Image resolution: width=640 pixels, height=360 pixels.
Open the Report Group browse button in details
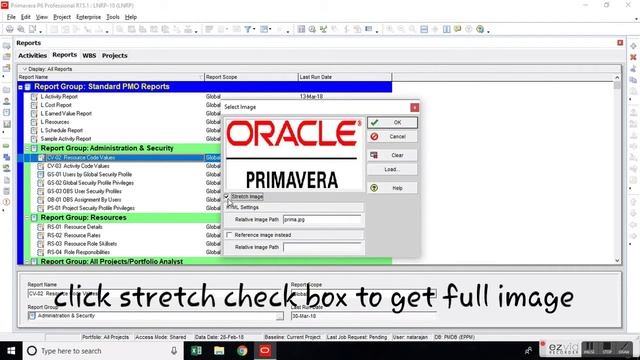(x=280, y=316)
